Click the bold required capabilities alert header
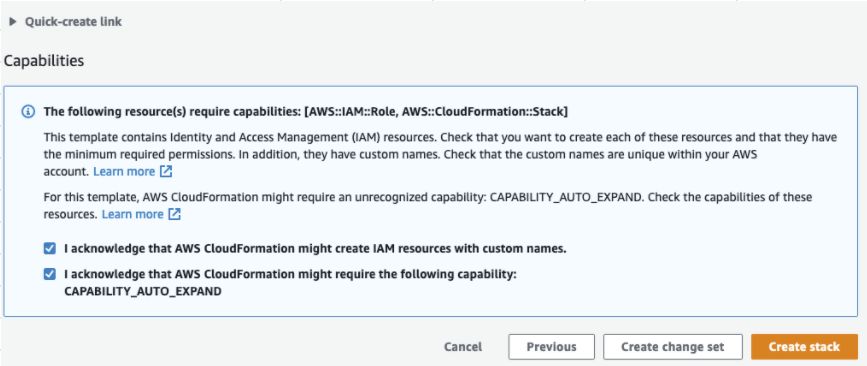 306,112
